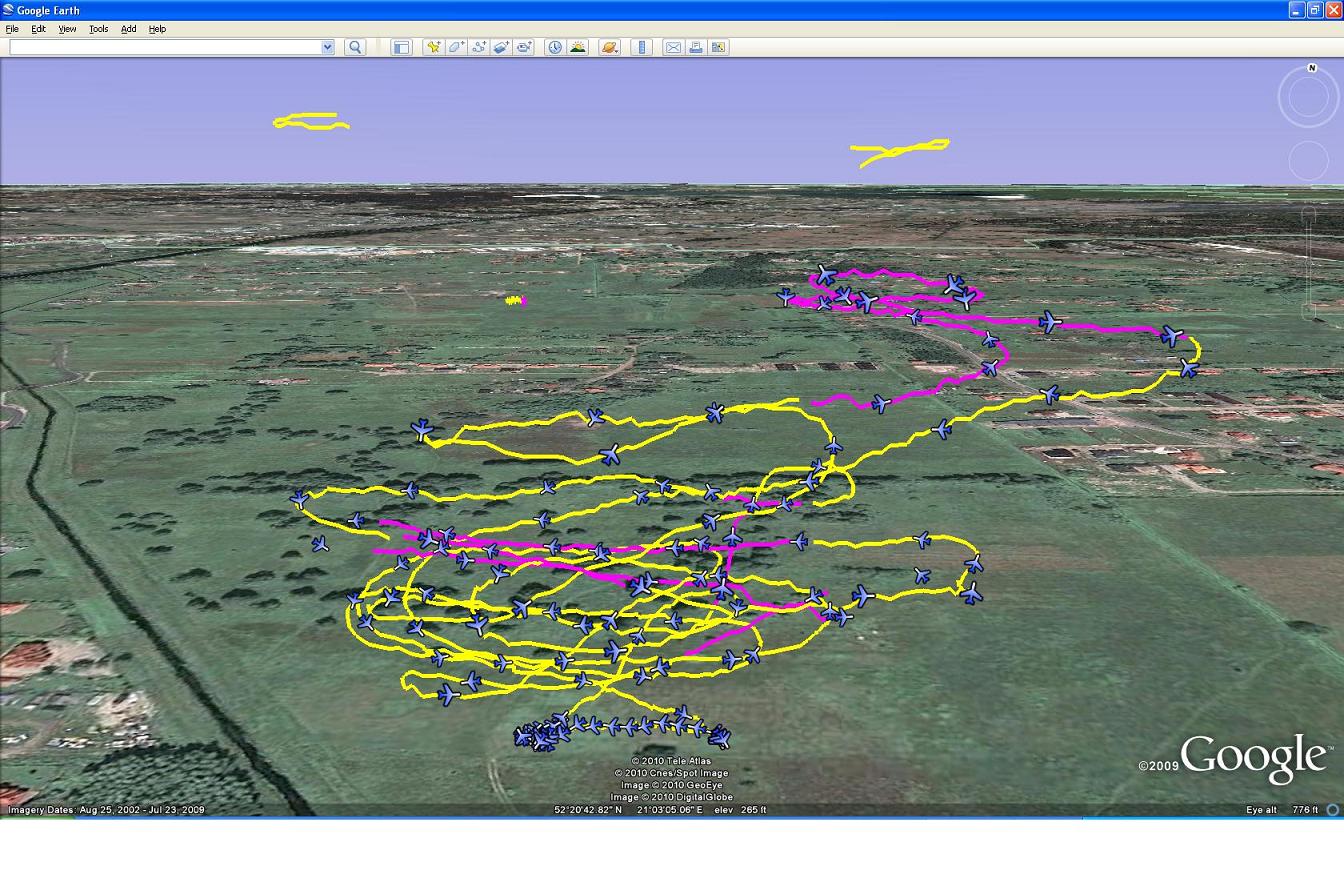Record a tour with camera icon

(524, 47)
